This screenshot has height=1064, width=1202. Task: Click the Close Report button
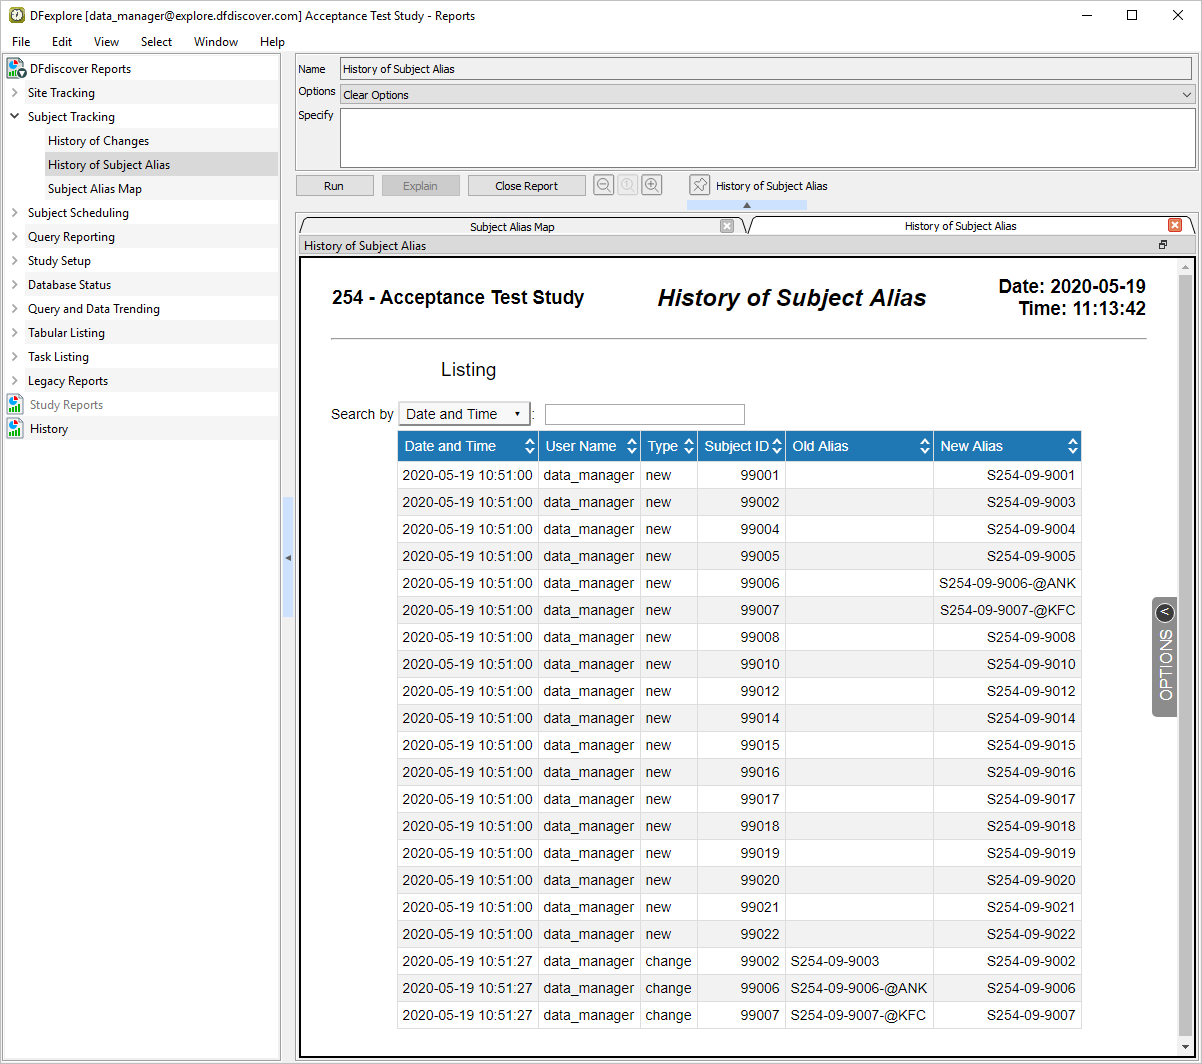point(526,186)
